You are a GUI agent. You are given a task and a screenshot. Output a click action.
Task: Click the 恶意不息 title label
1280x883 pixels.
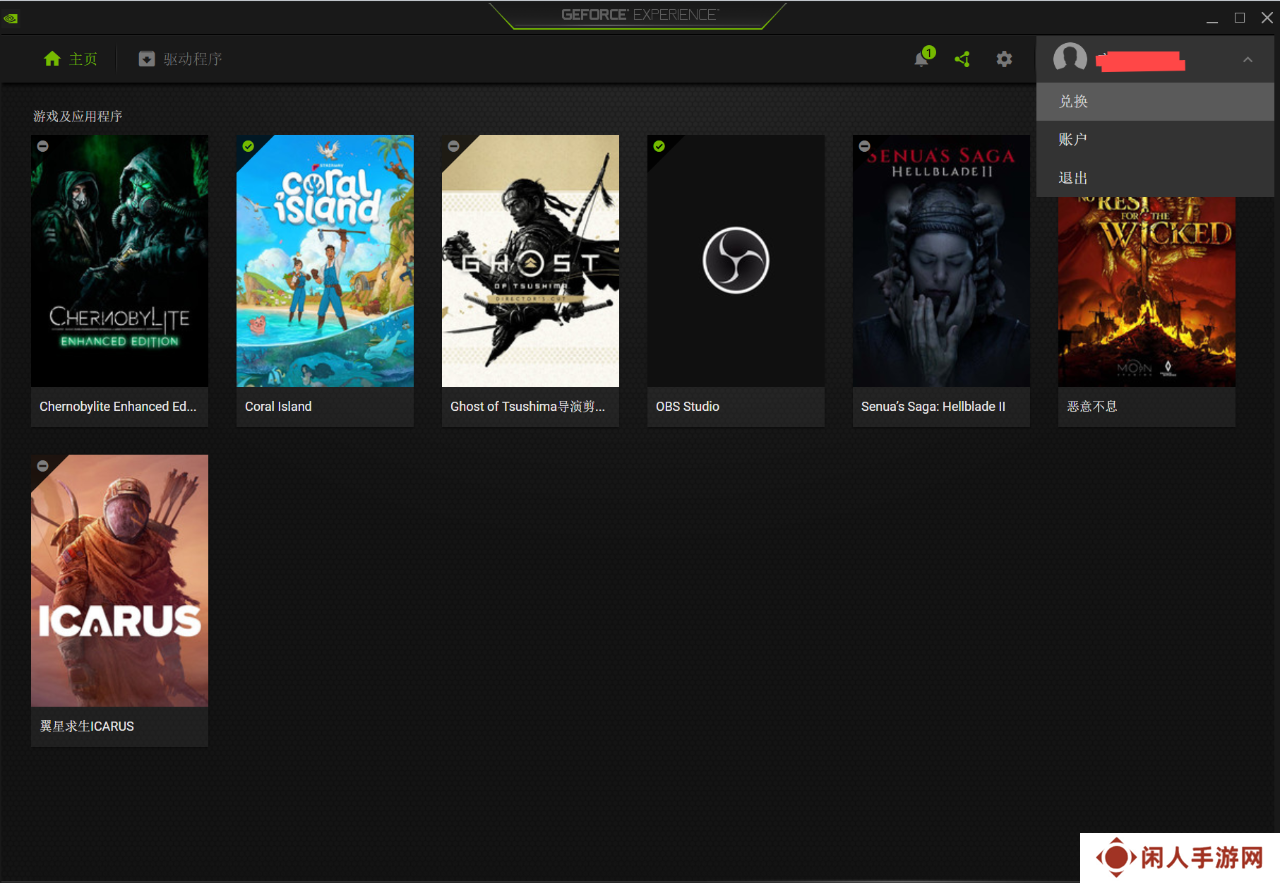tap(1092, 407)
